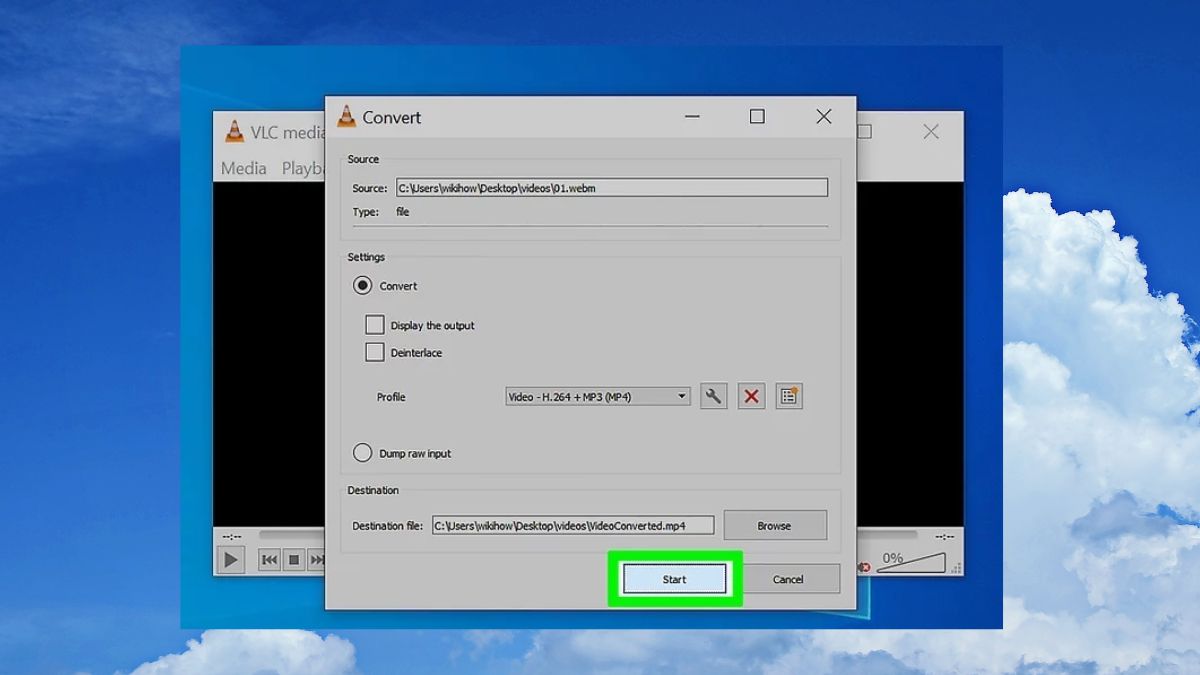Image resolution: width=1200 pixels, height=675 pixels.
Task: Create a new profile via list icon
Action: point(789,396)
